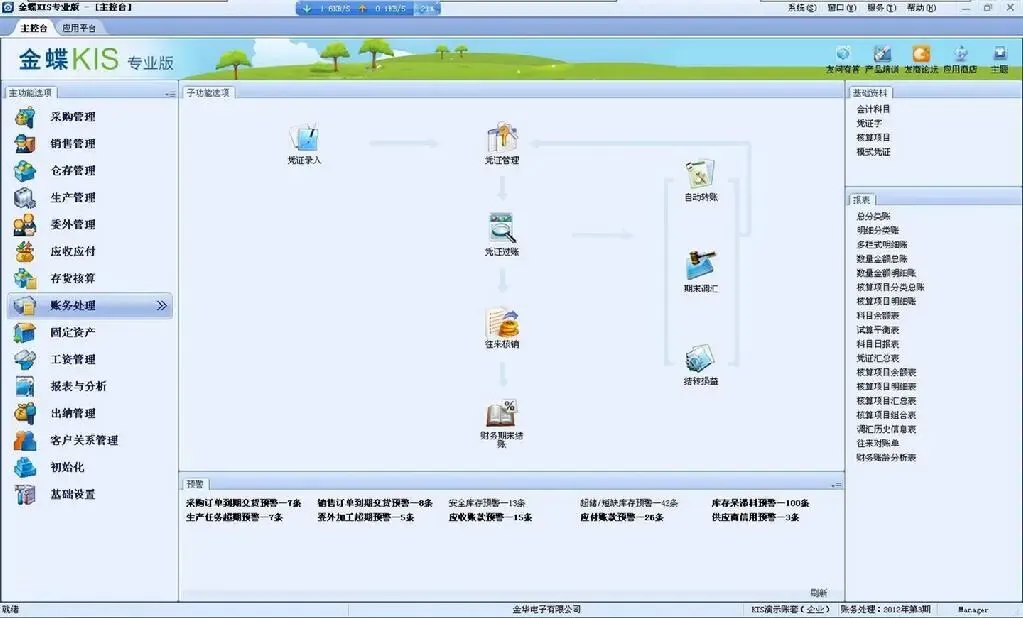Screen dimensions: 1023x618
Task: Select 子功能选项 panel tab
Action: [208, 93]
